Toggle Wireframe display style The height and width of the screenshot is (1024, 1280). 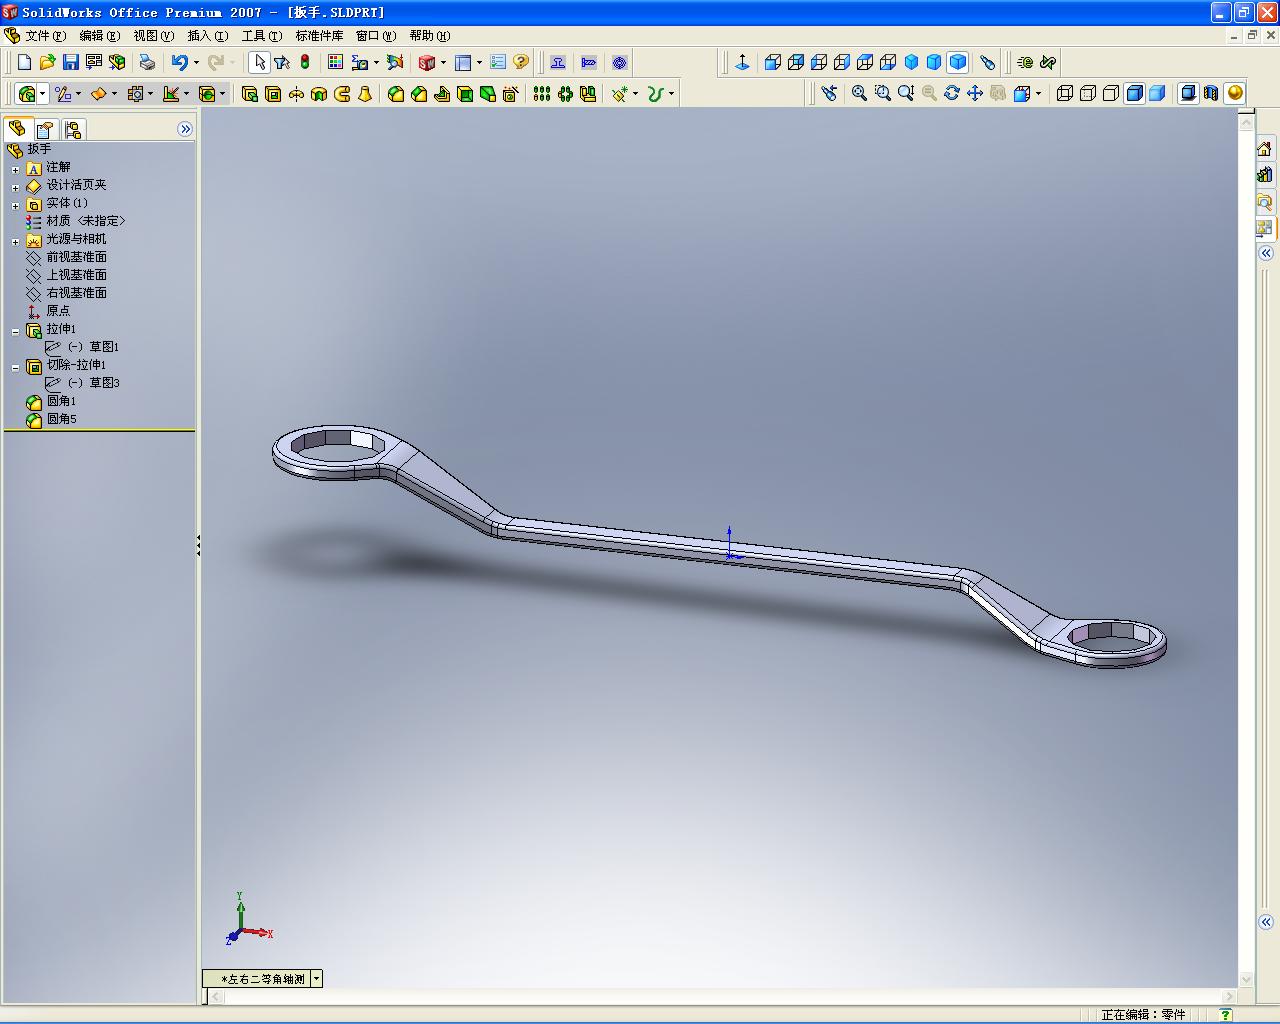pos(1065,93)
